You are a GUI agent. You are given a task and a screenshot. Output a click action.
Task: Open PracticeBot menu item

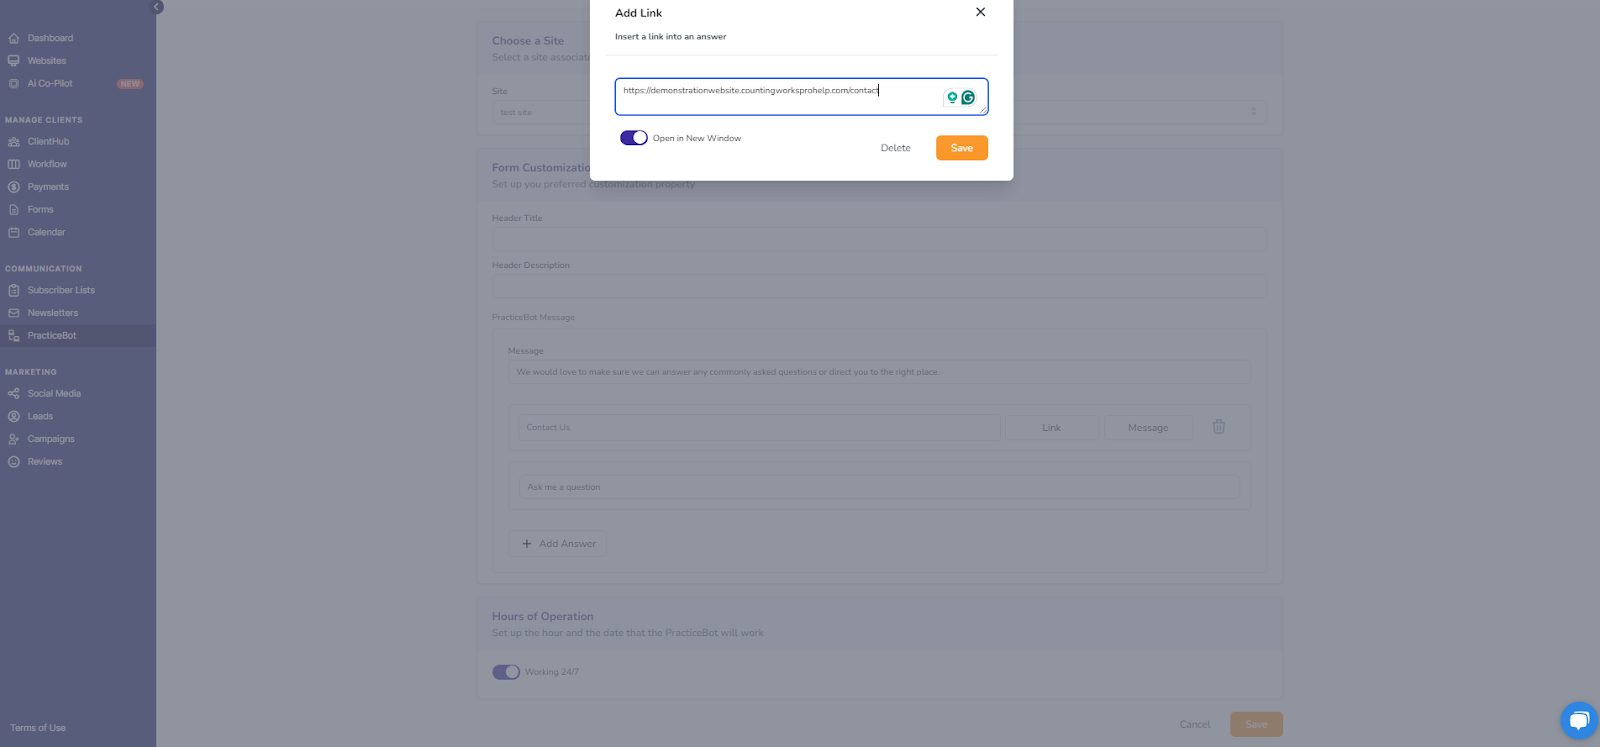click(x=52, y=336)
